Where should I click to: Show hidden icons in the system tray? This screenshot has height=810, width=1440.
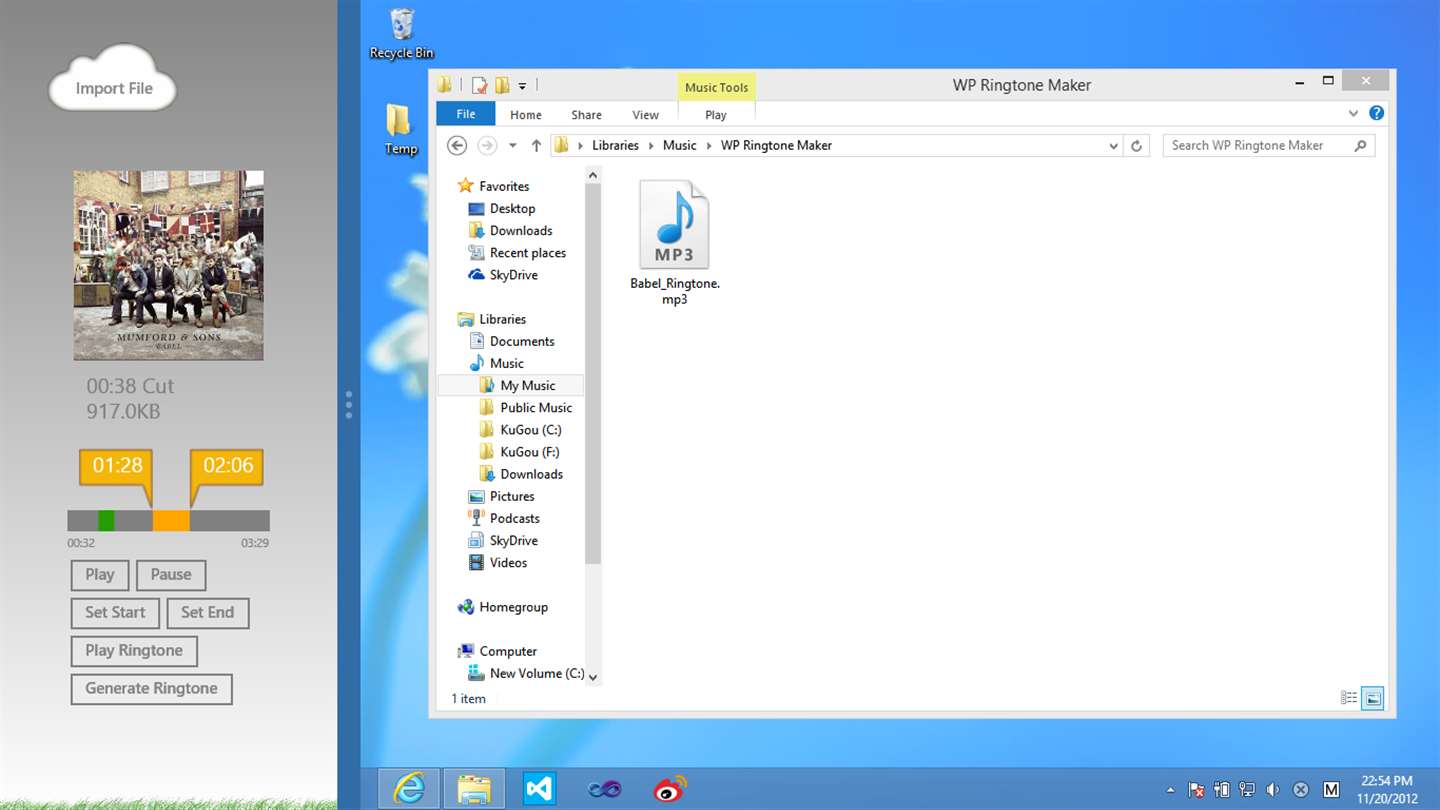click(x=1171, y=790)
